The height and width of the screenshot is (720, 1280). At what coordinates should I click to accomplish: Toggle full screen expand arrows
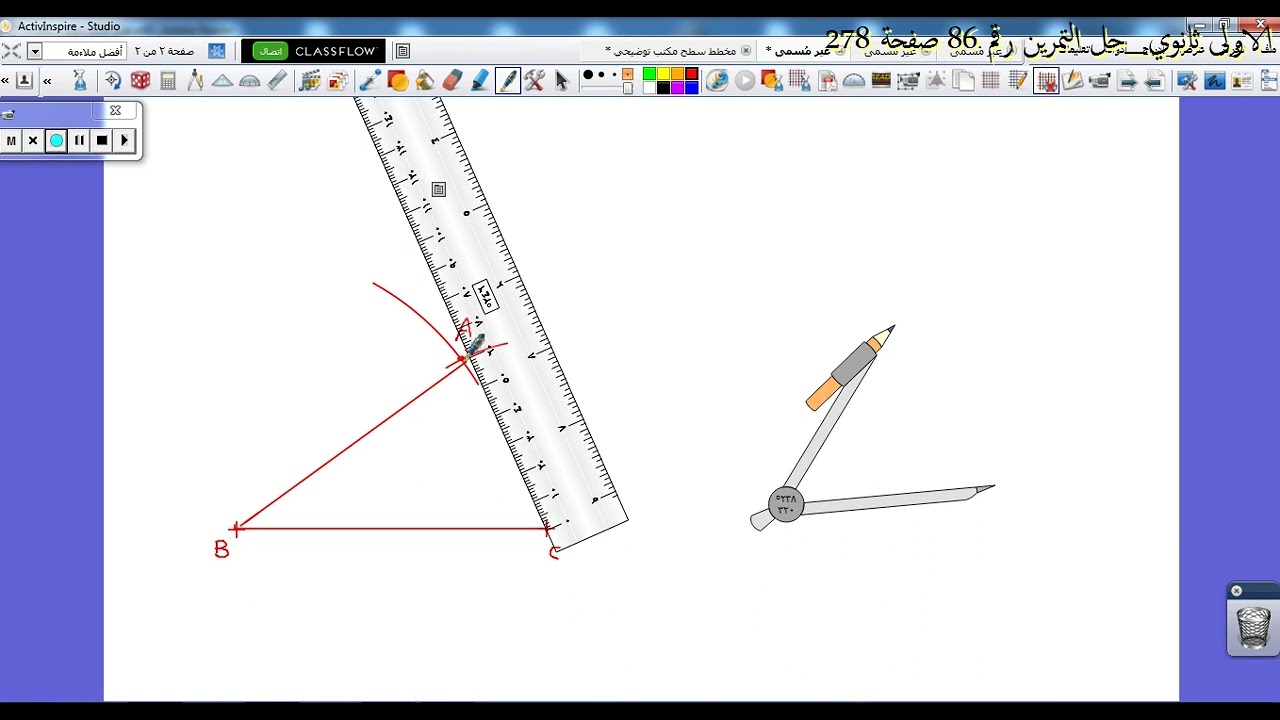11,51
